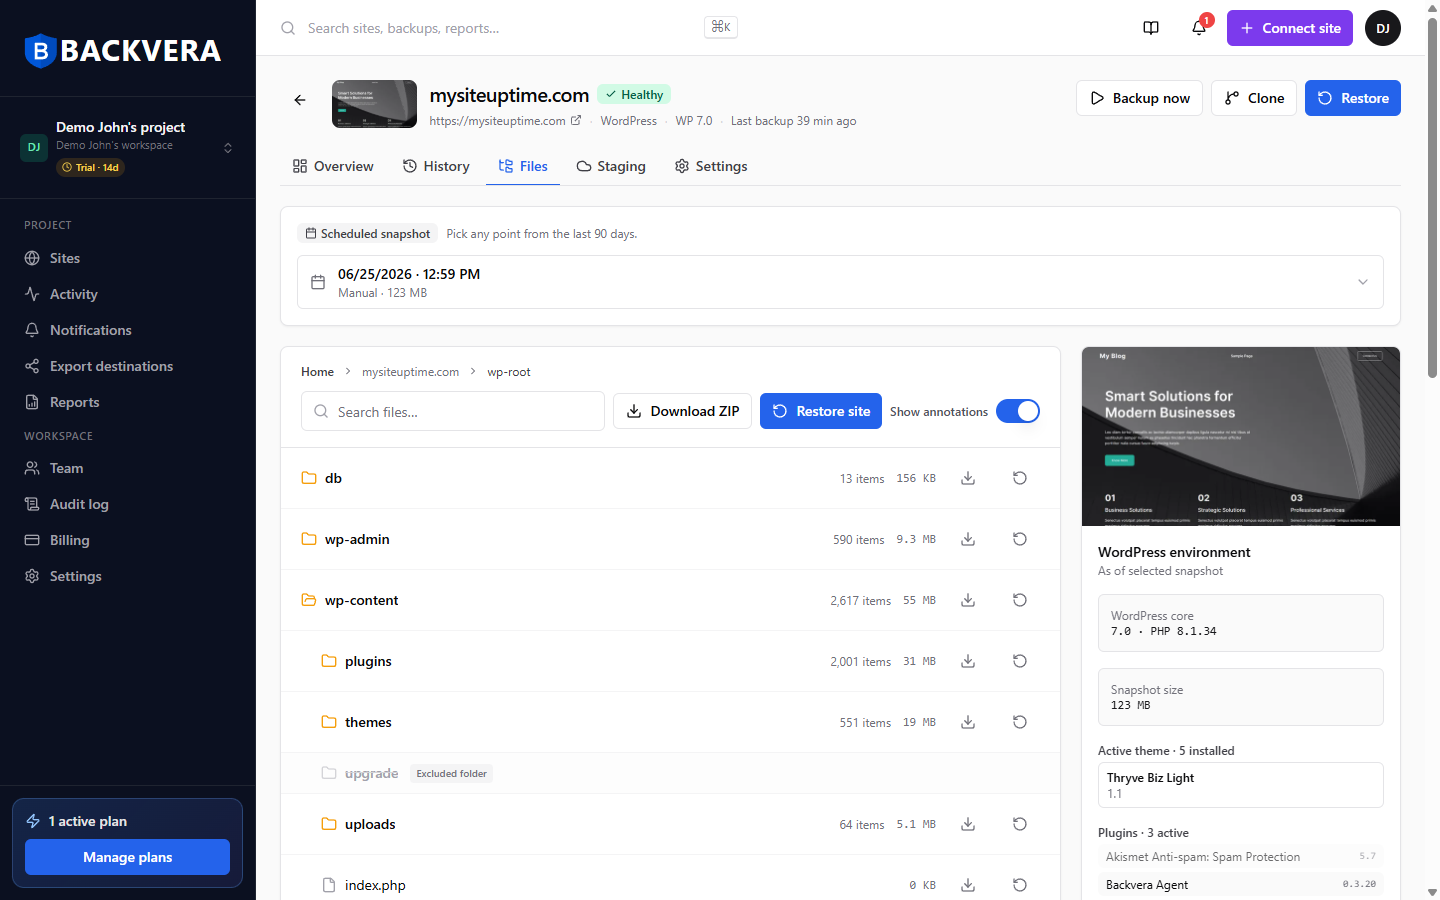Click Download ZIP
Image resolution: width=1440 pixels, height=900 pixels.
pyautogui.click(x=682, y=411)
